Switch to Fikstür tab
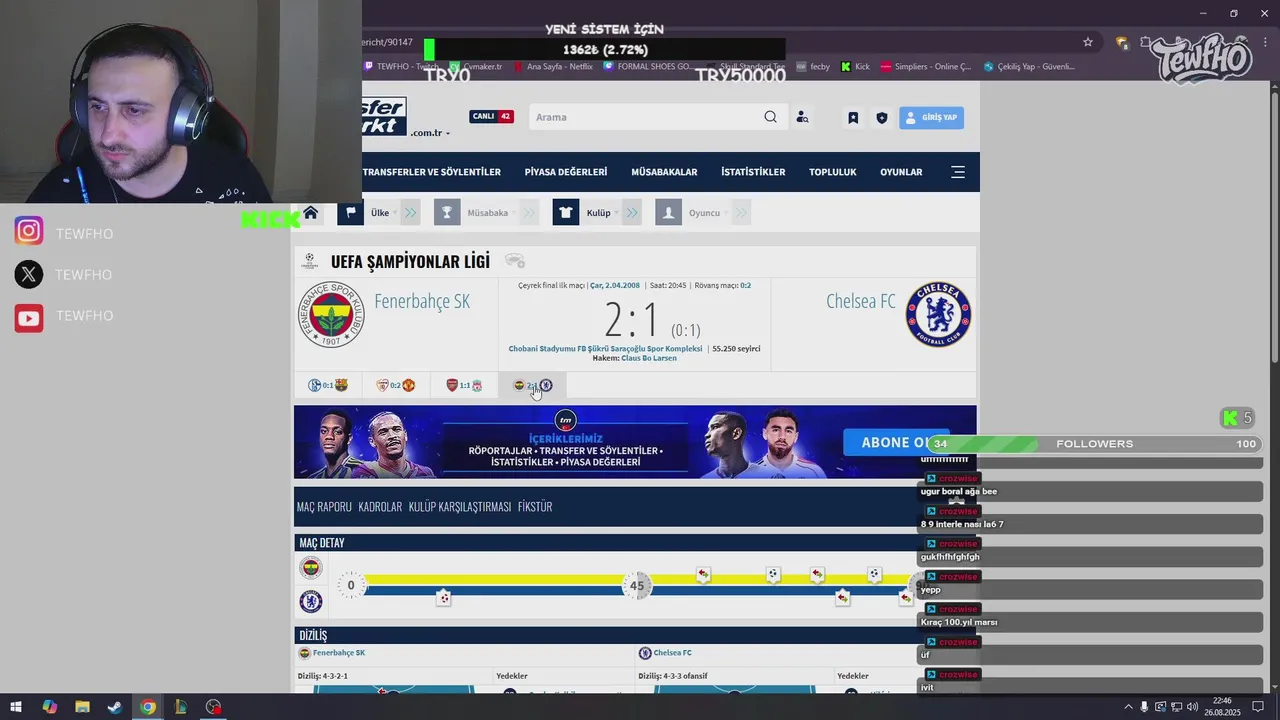Screen dimensions: 1280x720 pyautogui.click(x=535, y=507)
